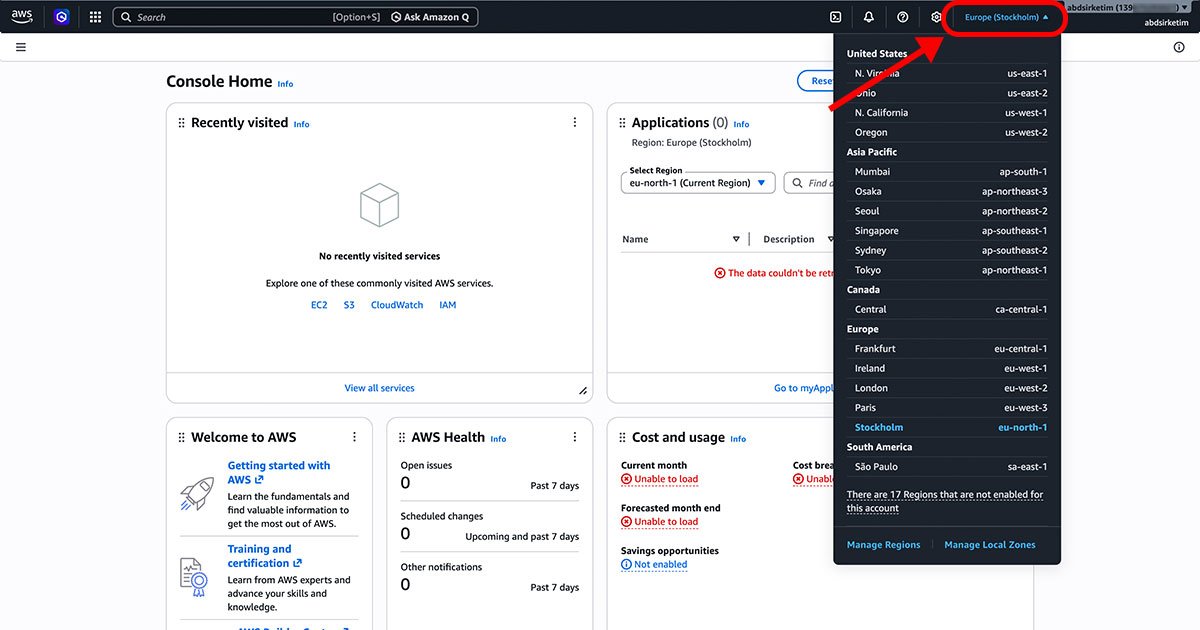Open the settings gear icon
The width and height of the screenshot is (1200, 630).
(x=936, y=17)
